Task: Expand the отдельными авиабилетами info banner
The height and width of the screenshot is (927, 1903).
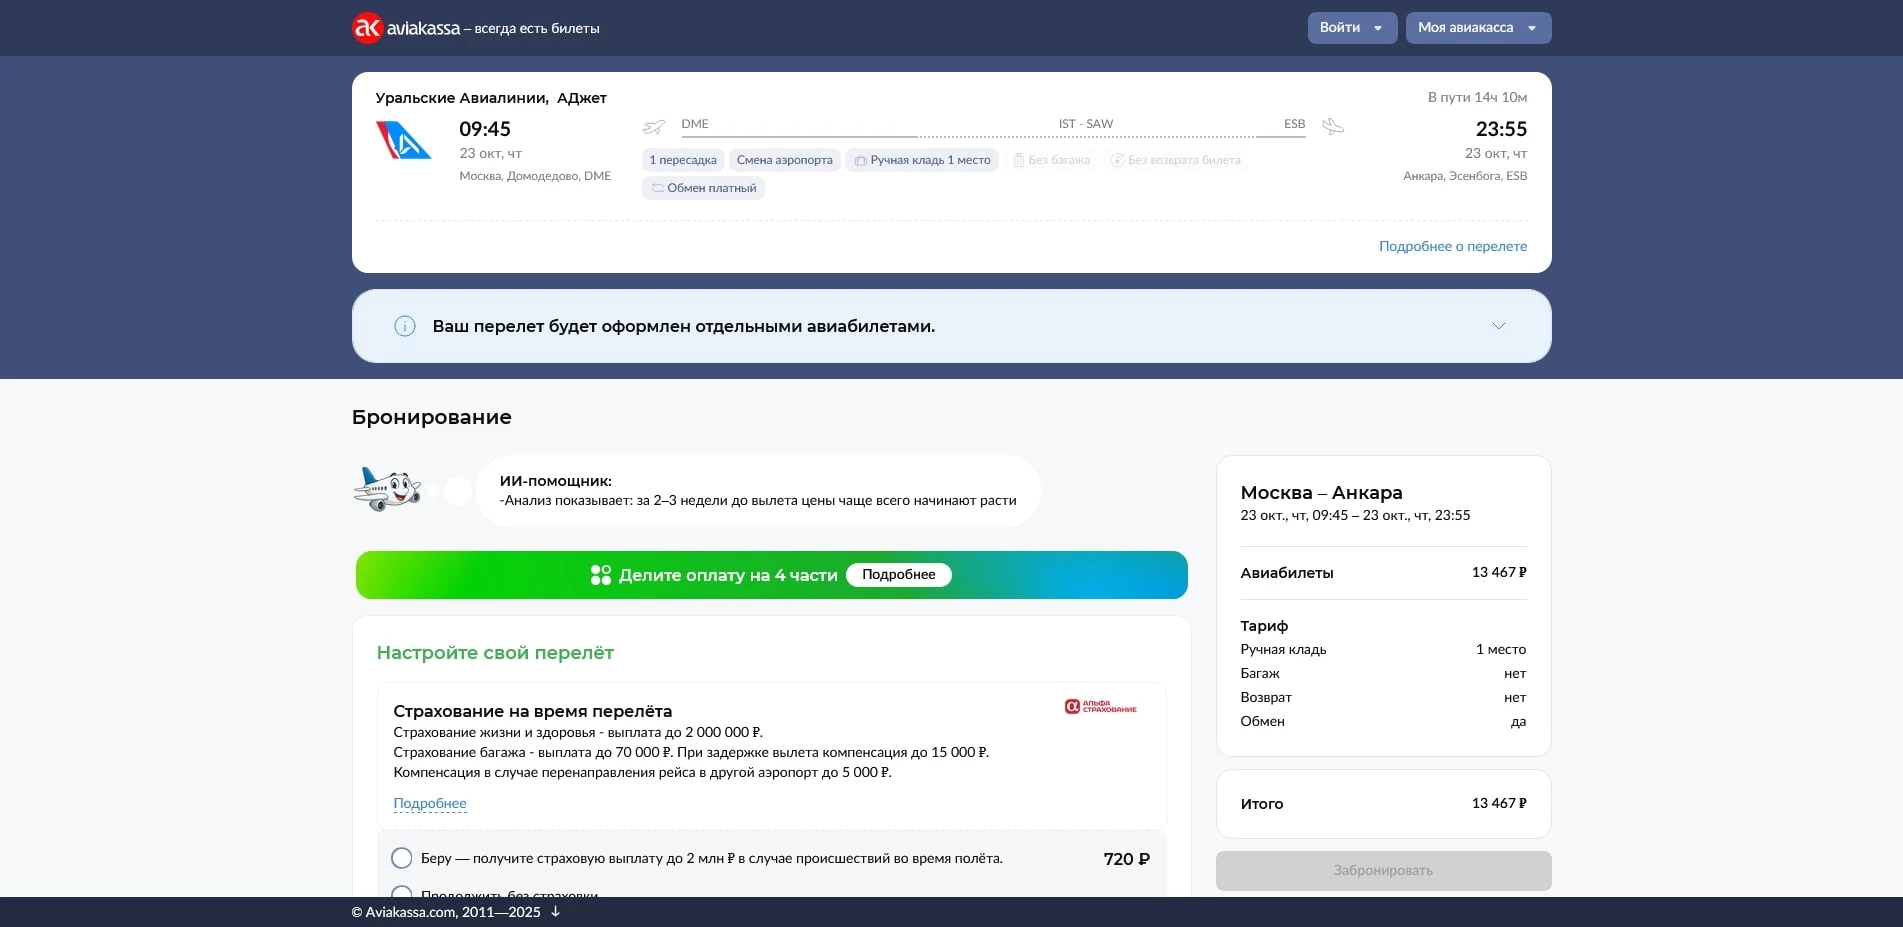Action: 1497,326
